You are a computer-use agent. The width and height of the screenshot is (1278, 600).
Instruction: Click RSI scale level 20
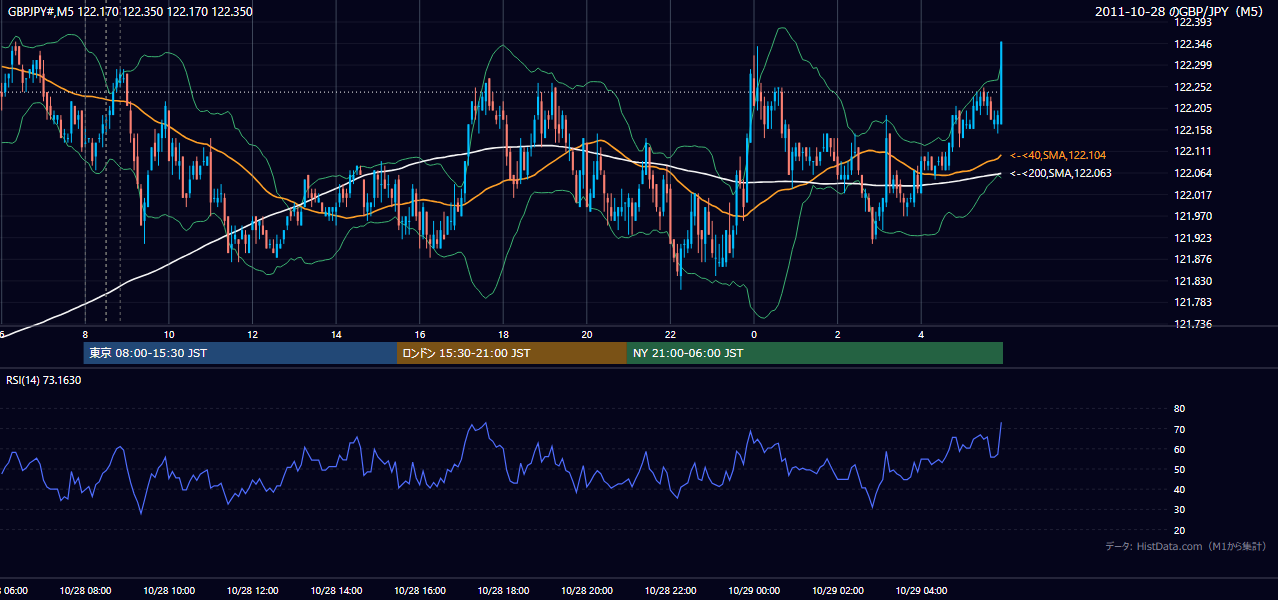(x=1179, y=530)
